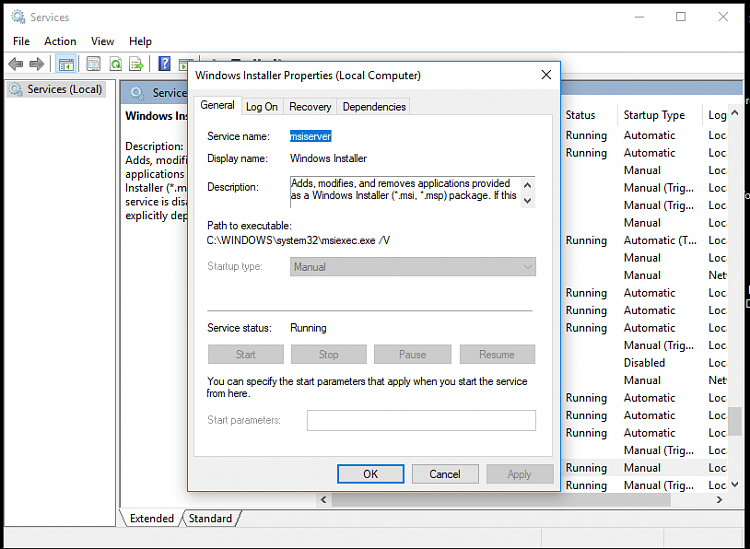750x549 pixels.
Task: Sort by the Startup Type column header
Action: 654,115
